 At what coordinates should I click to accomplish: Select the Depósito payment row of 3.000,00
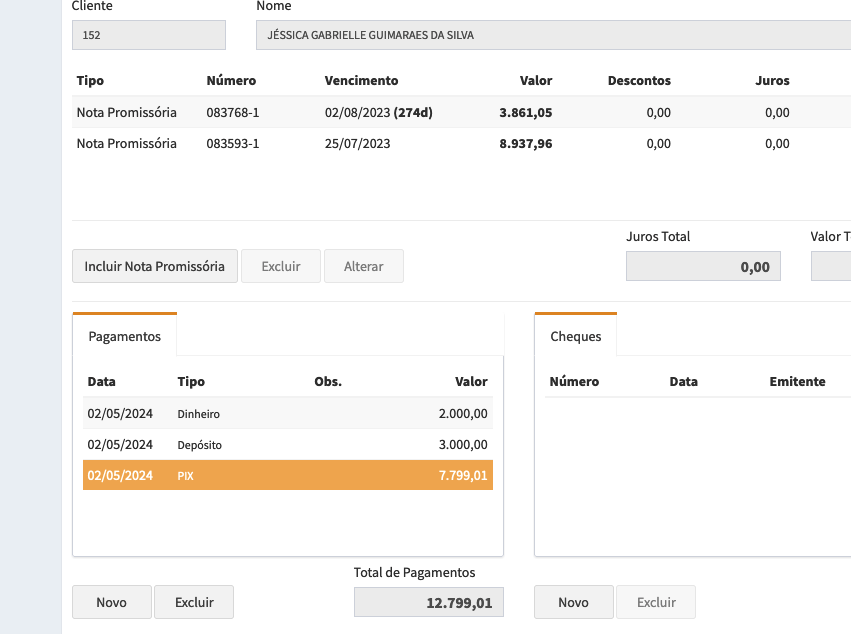(287, 444)
